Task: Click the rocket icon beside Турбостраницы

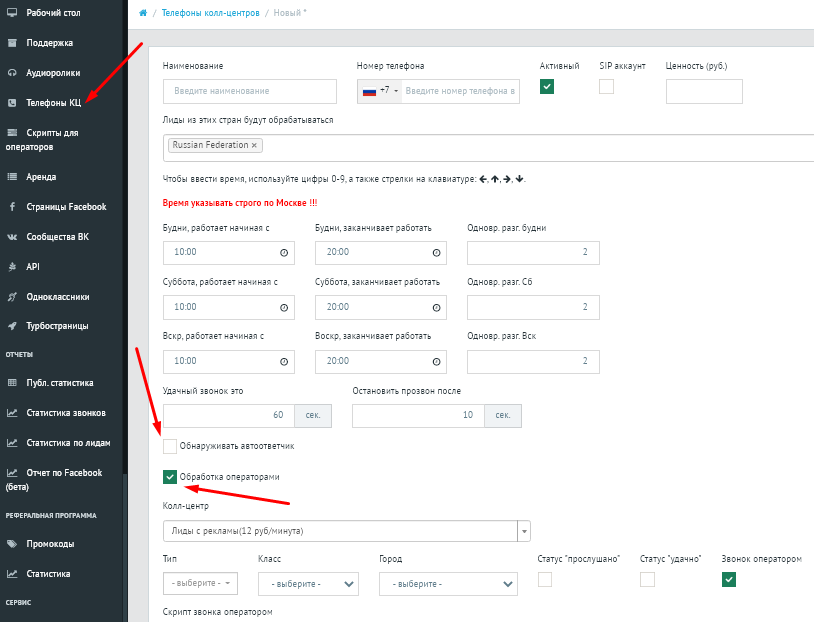Action: (12, 326)
